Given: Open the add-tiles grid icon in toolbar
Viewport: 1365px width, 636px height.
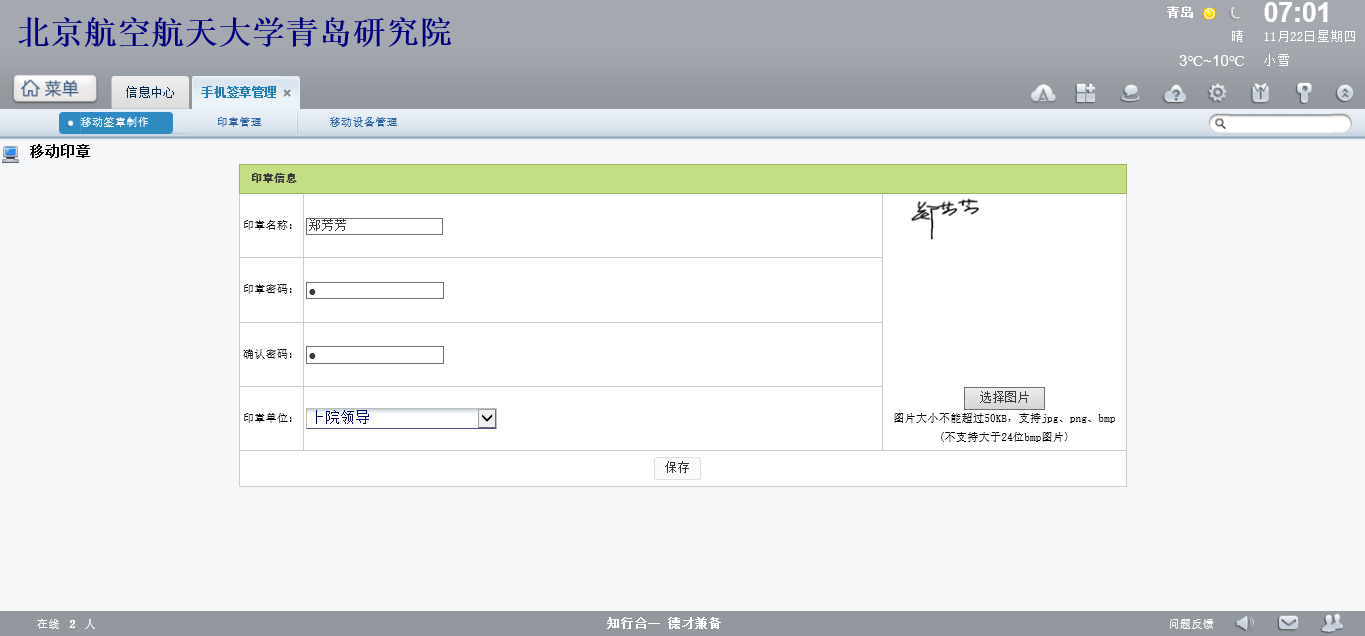Looking at the screenshot, I should [x=1086, y=93].
